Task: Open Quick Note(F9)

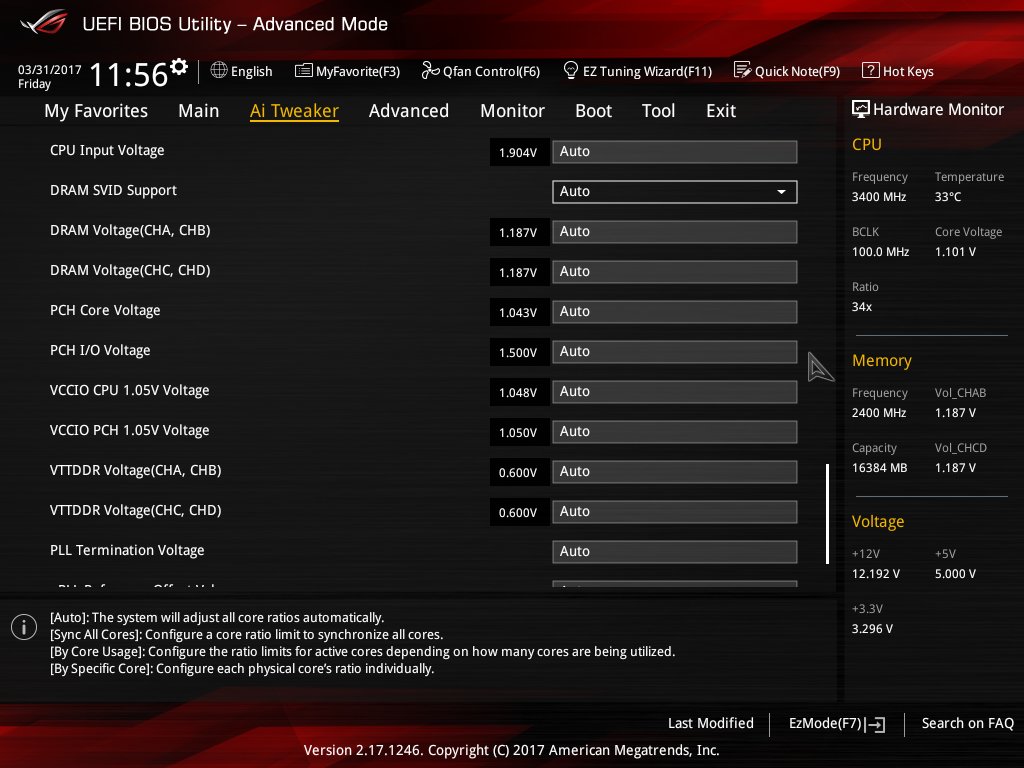Action: pos(787,71)
